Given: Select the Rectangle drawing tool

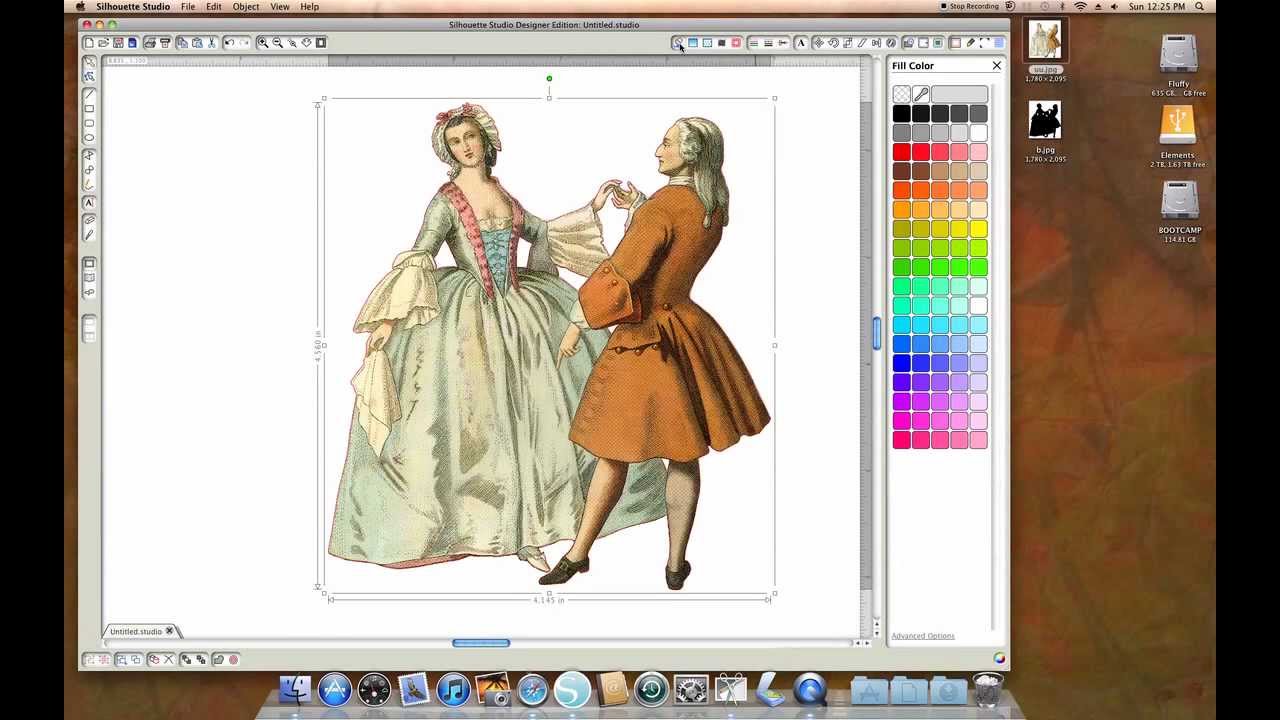Looking at the screenshot, I should click(x=89, y=108).
